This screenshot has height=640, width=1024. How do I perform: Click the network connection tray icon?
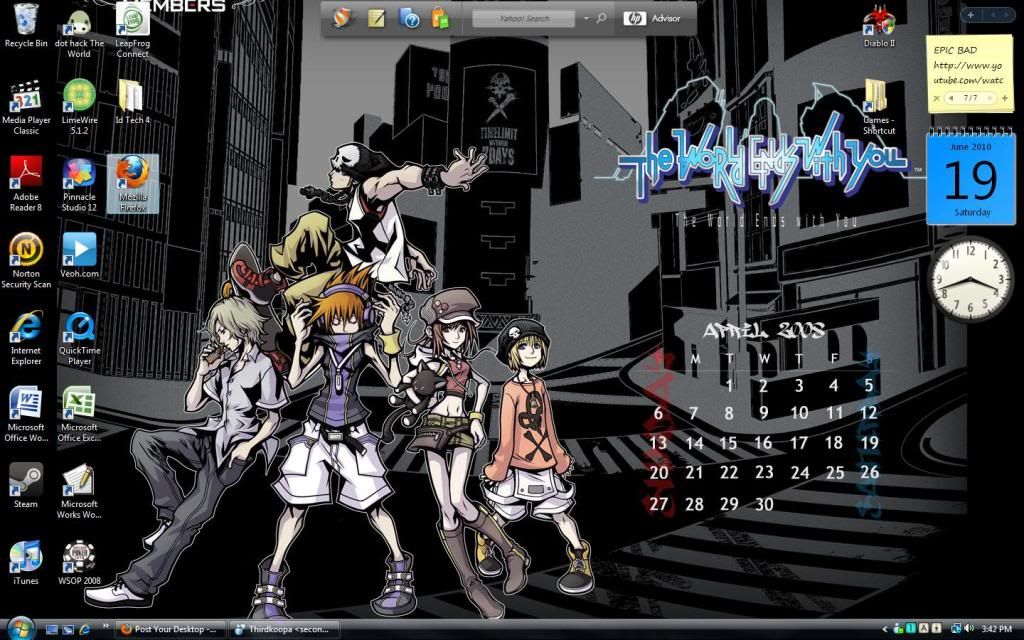coord(956,629)
